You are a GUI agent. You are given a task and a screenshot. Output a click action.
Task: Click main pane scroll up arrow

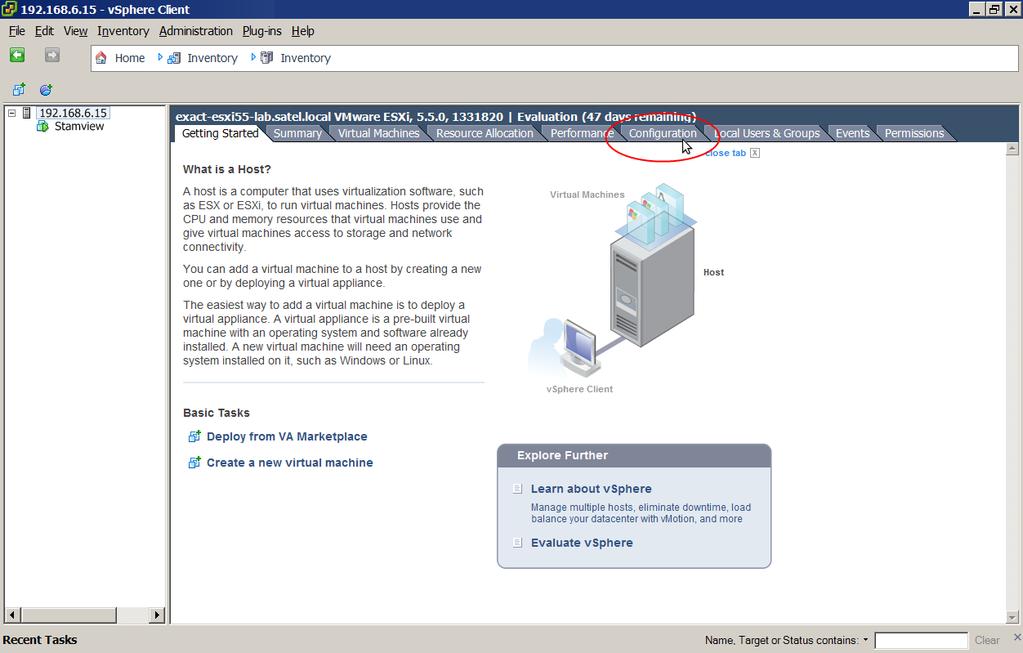(1012, 149)
